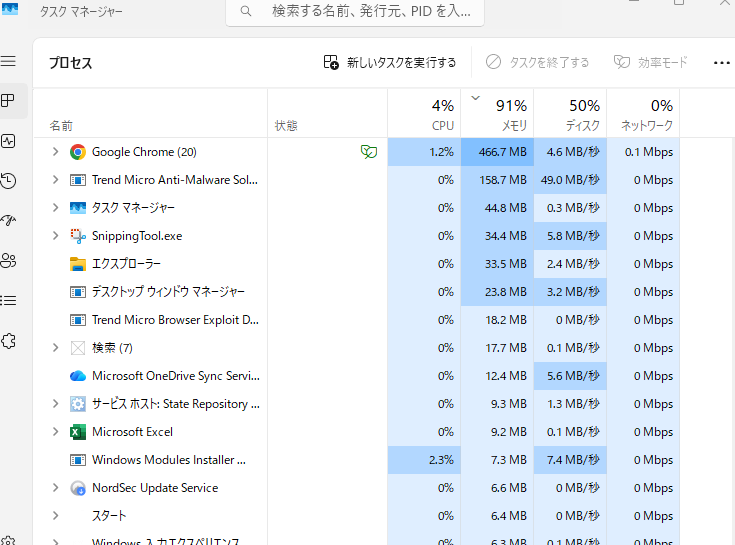
Task: Expand the タスク マネージャー process group
Action: (55, 208)
